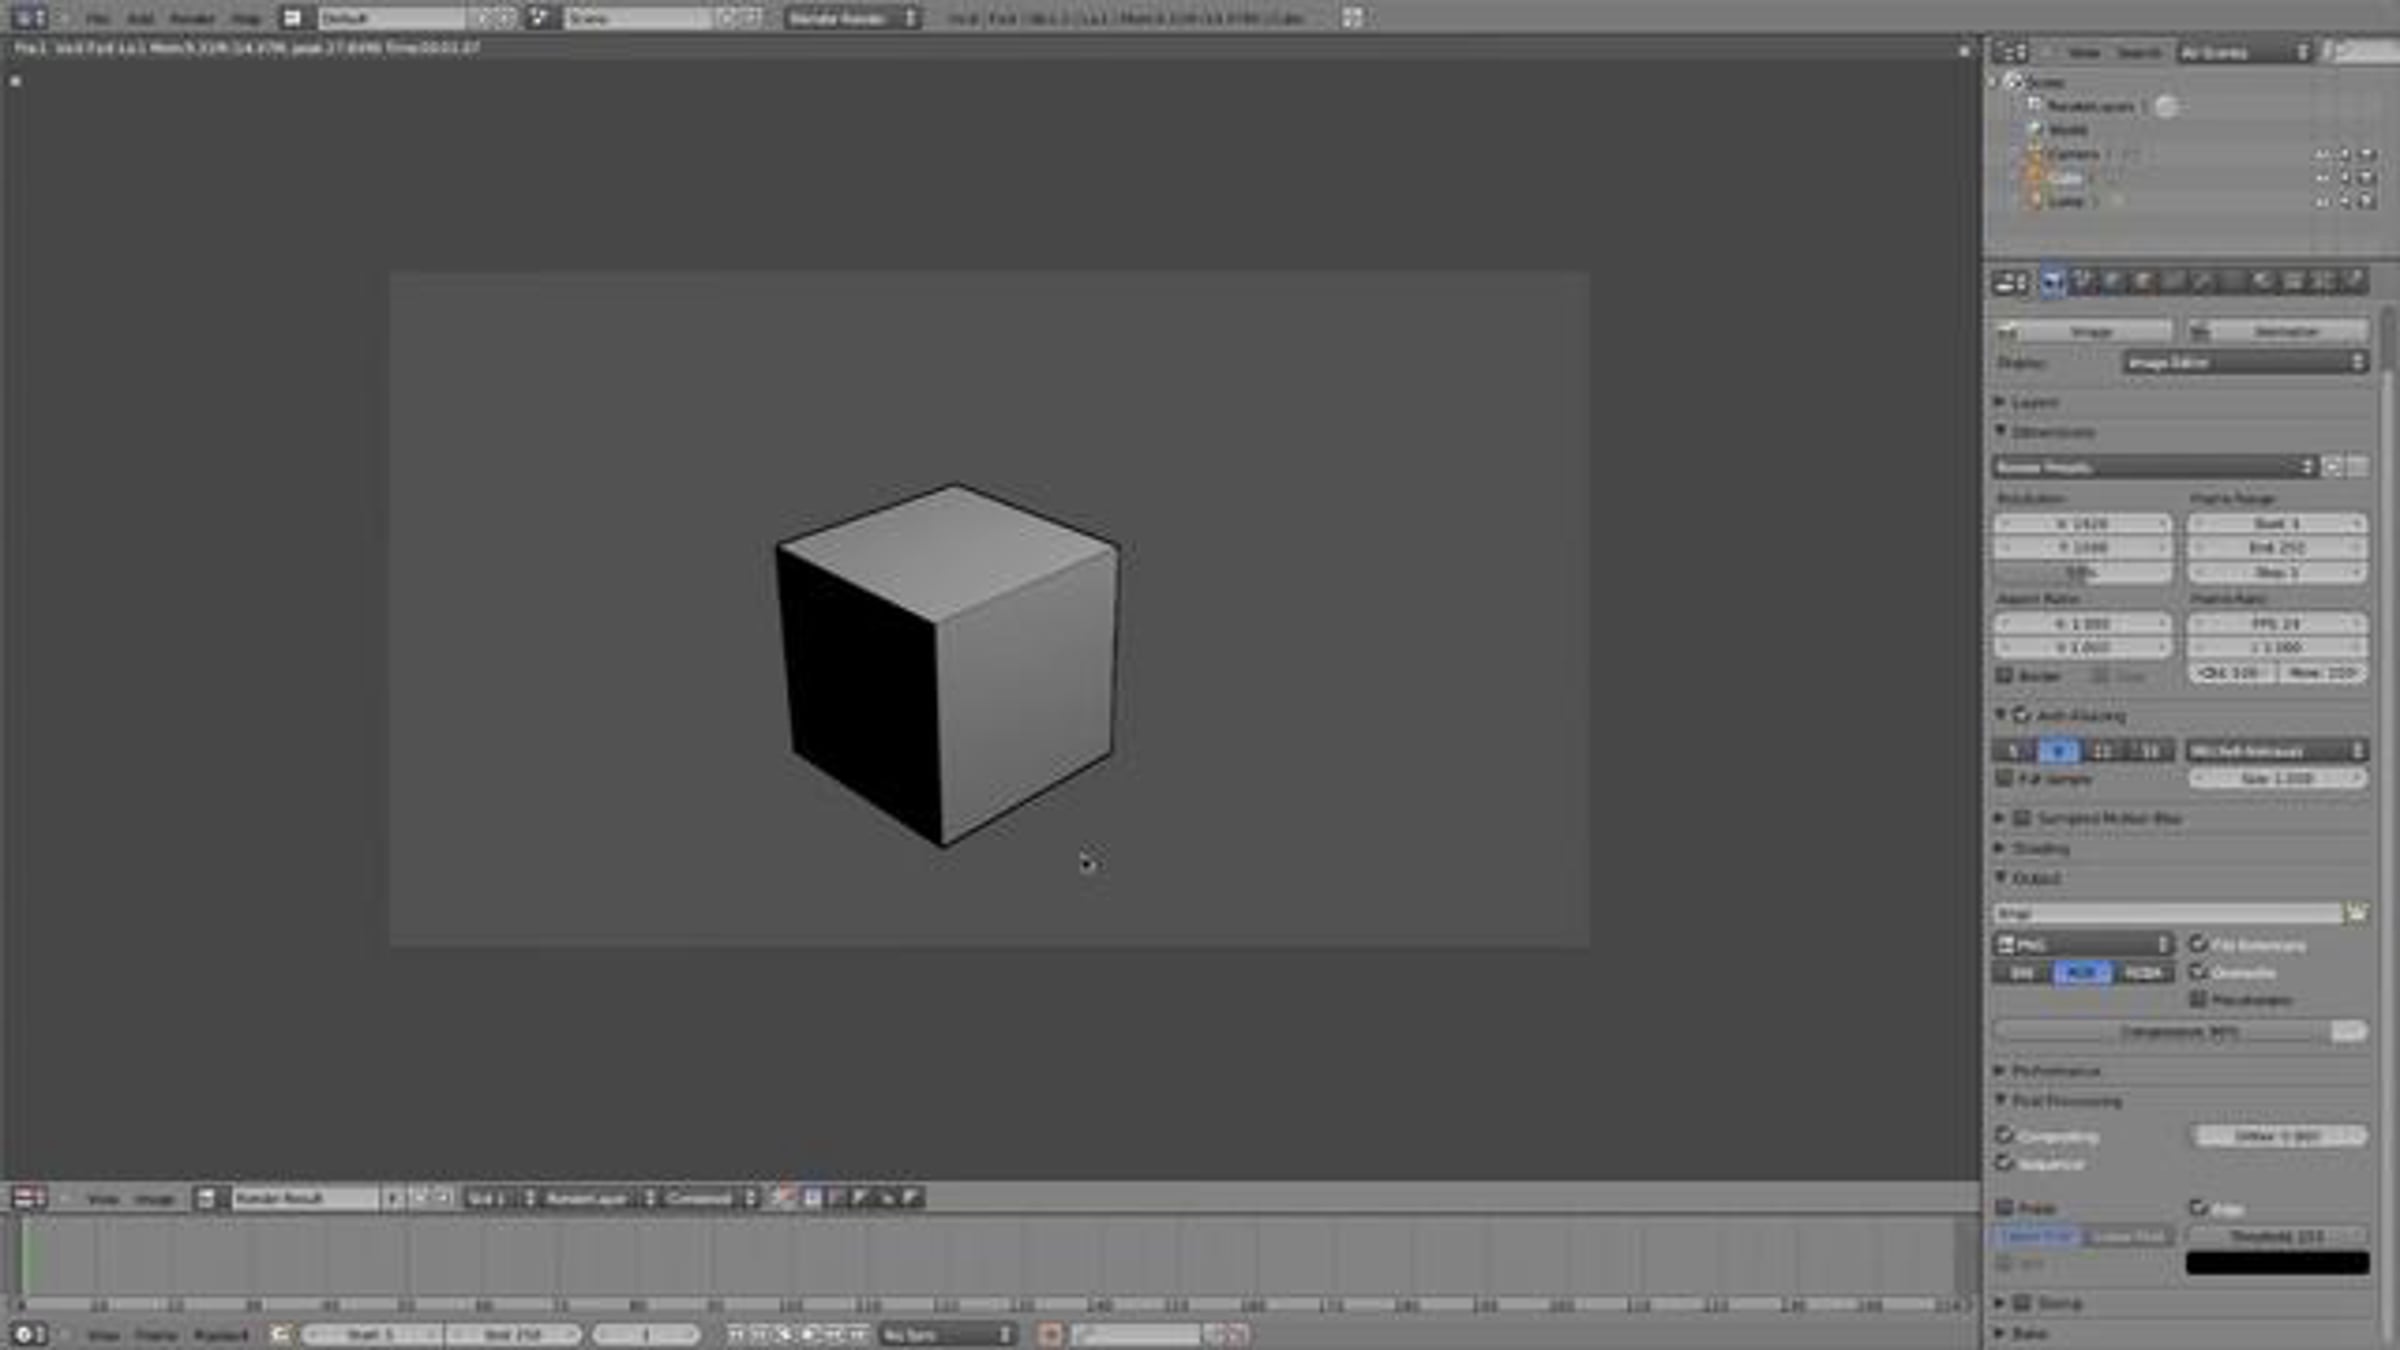Open the image editor-type selector icon
This screenshot has height=1350, width=2400.
(x=28, y=1198)
